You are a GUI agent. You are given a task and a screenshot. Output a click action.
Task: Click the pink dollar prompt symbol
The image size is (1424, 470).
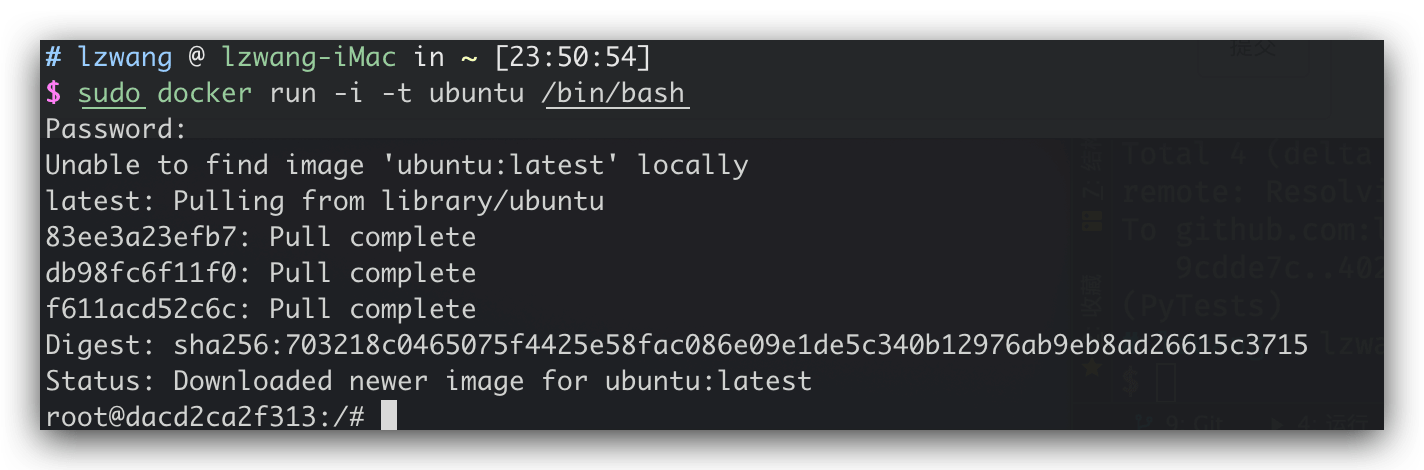[54, 94]
